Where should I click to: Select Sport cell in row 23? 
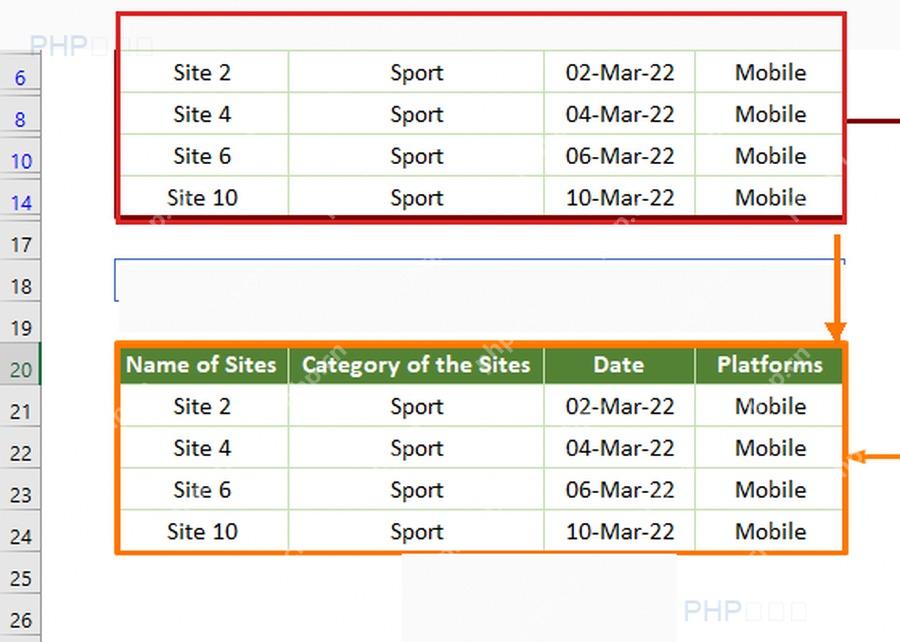click(416, 490)
